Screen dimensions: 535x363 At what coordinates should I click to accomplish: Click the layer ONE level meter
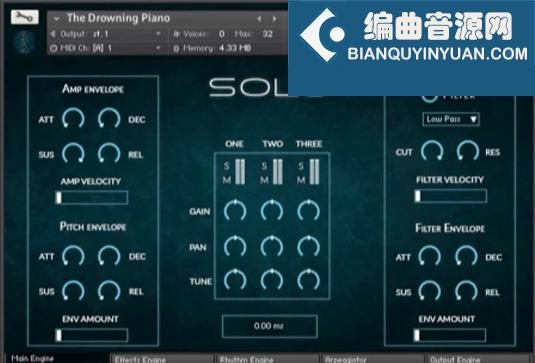point(240,172)
